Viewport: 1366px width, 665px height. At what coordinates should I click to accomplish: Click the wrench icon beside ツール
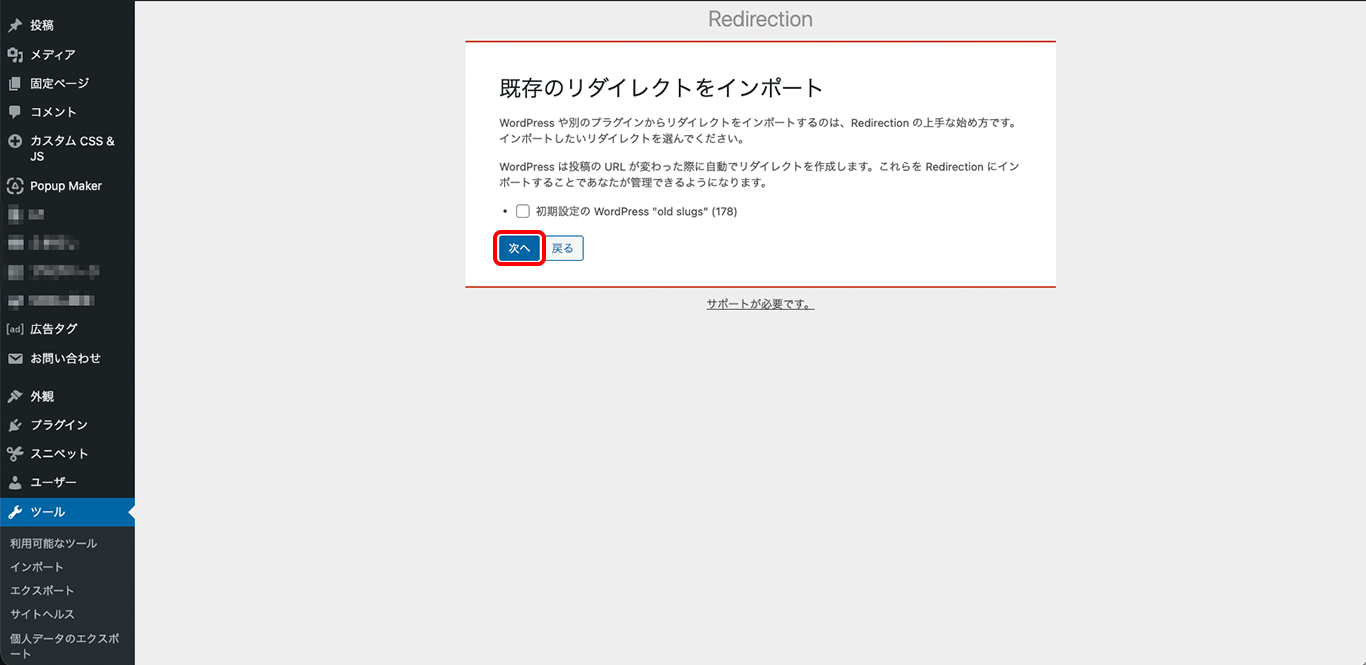tap(15, 512)
